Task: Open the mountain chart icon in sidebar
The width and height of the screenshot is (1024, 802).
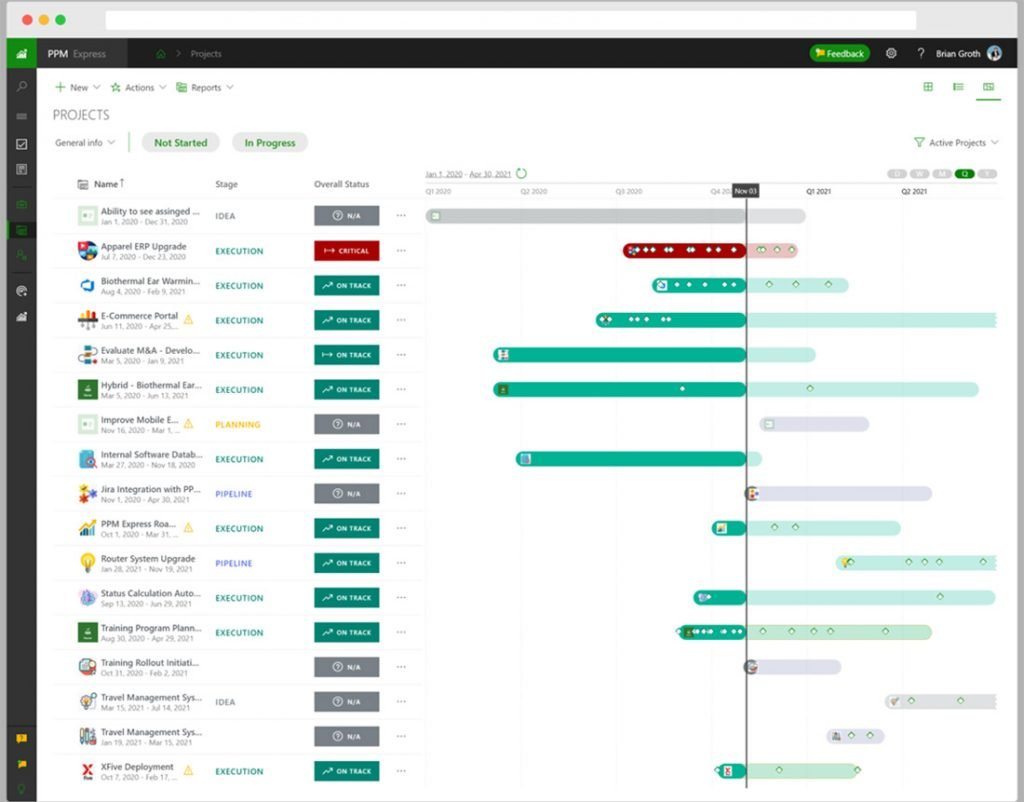Action: click(22, 317)
